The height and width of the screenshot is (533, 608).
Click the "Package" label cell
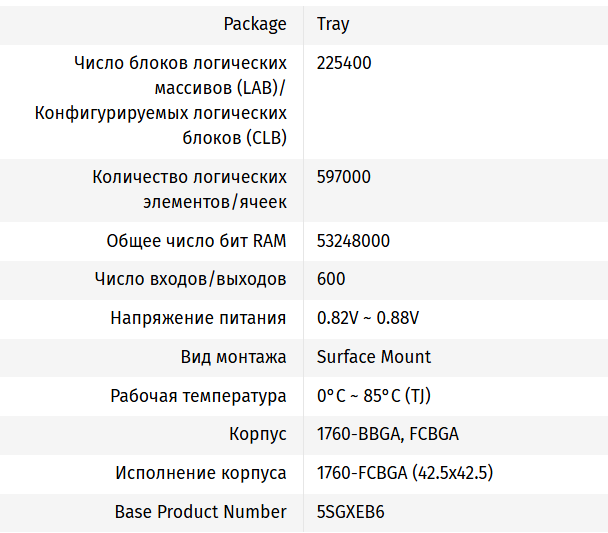[x=254, y=24]
